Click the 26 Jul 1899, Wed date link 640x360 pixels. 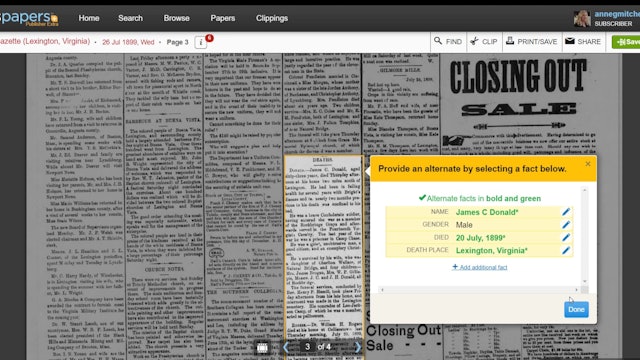point(128,42)
